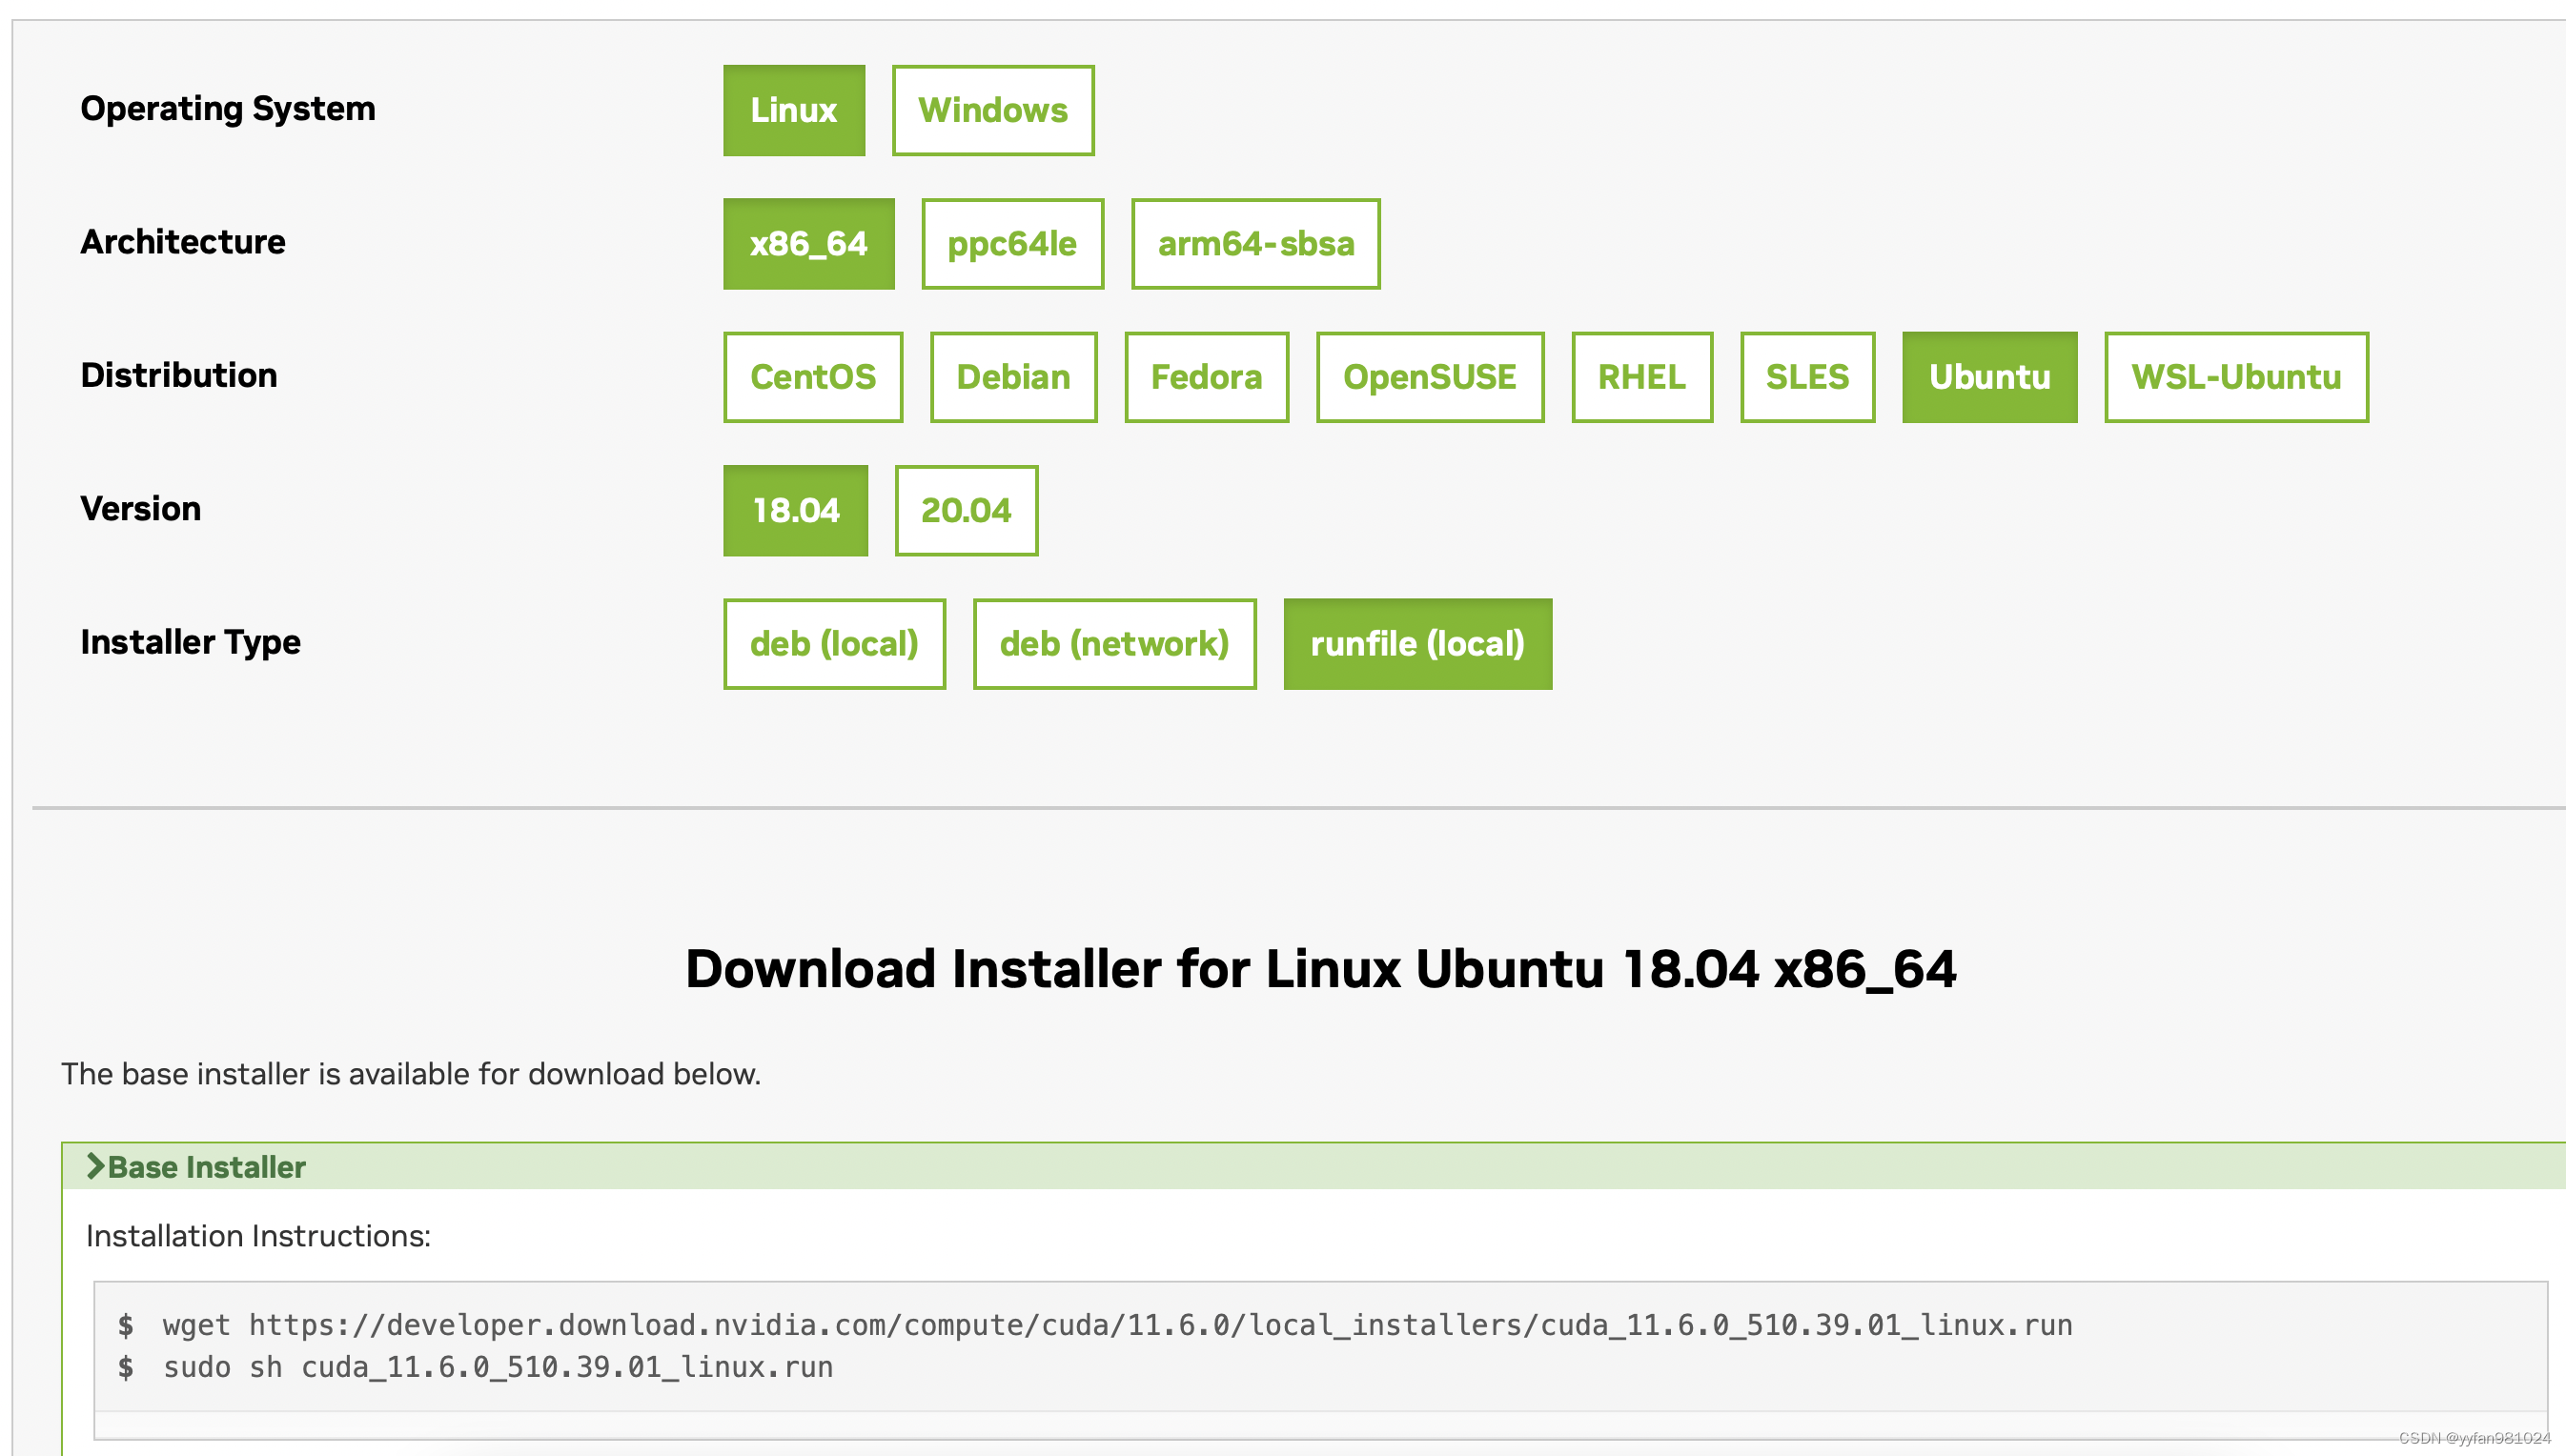The height and width of the screenshot is (1456, 2566).
Task: Click the Installer Type label
Action: [190, 642]
